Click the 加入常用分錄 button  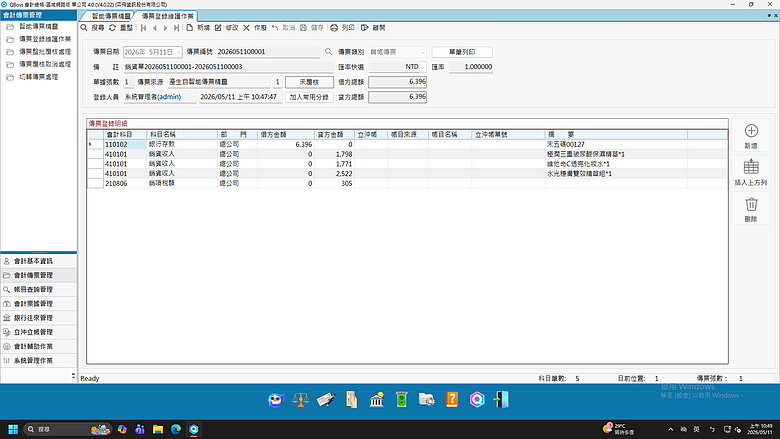click(x=309, y=97)
